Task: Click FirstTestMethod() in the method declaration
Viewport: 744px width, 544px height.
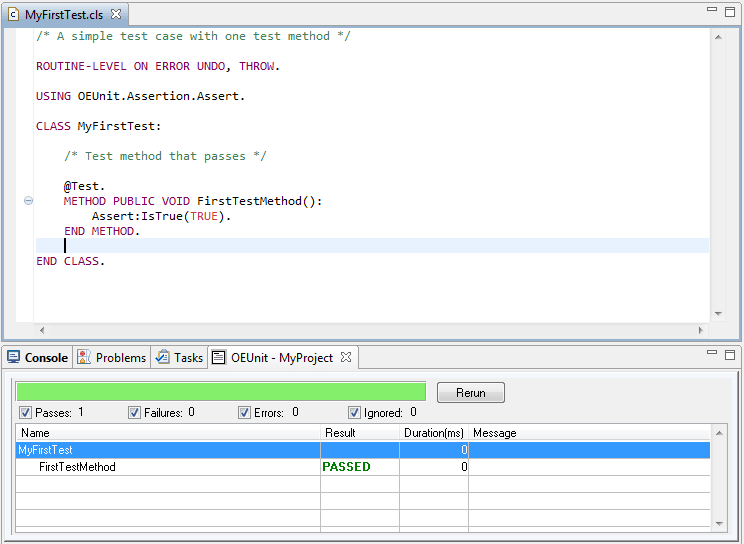Action: [256, 201]
